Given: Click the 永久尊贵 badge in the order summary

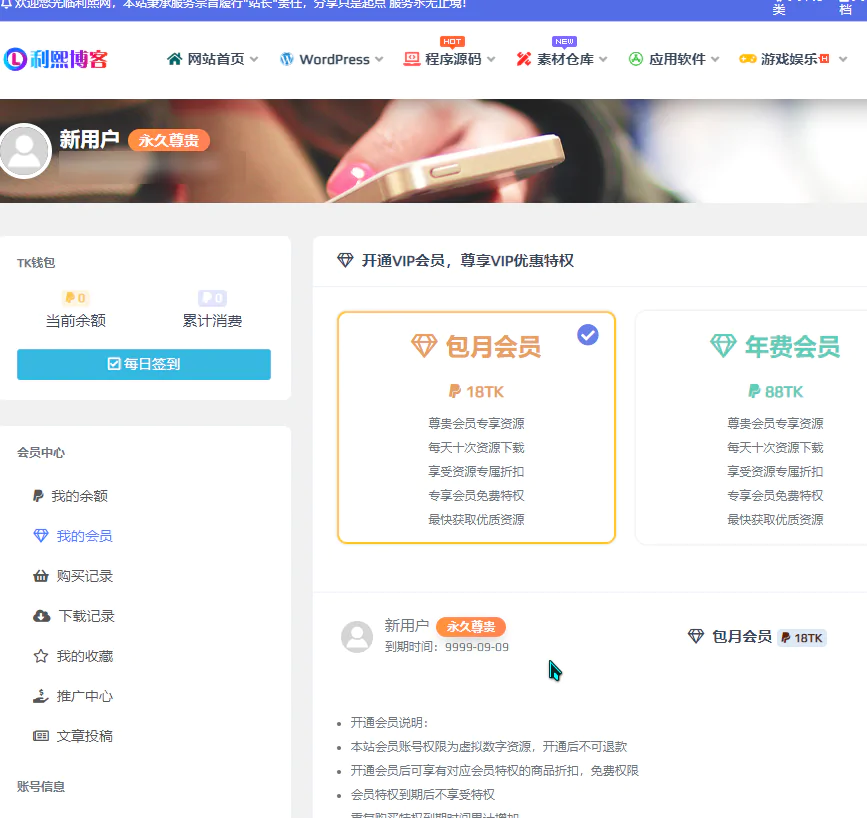Looking at the screenshot, I should click(471, 627).
